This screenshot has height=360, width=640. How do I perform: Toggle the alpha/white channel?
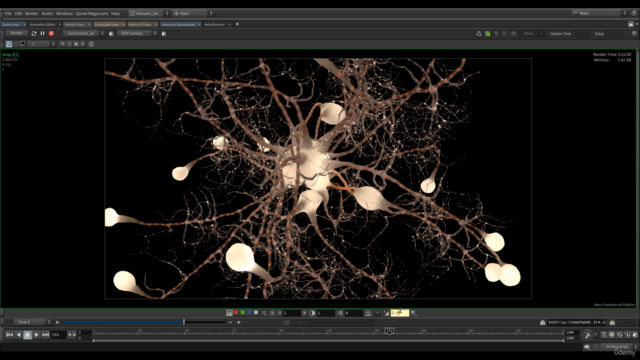tap(256, 313)
